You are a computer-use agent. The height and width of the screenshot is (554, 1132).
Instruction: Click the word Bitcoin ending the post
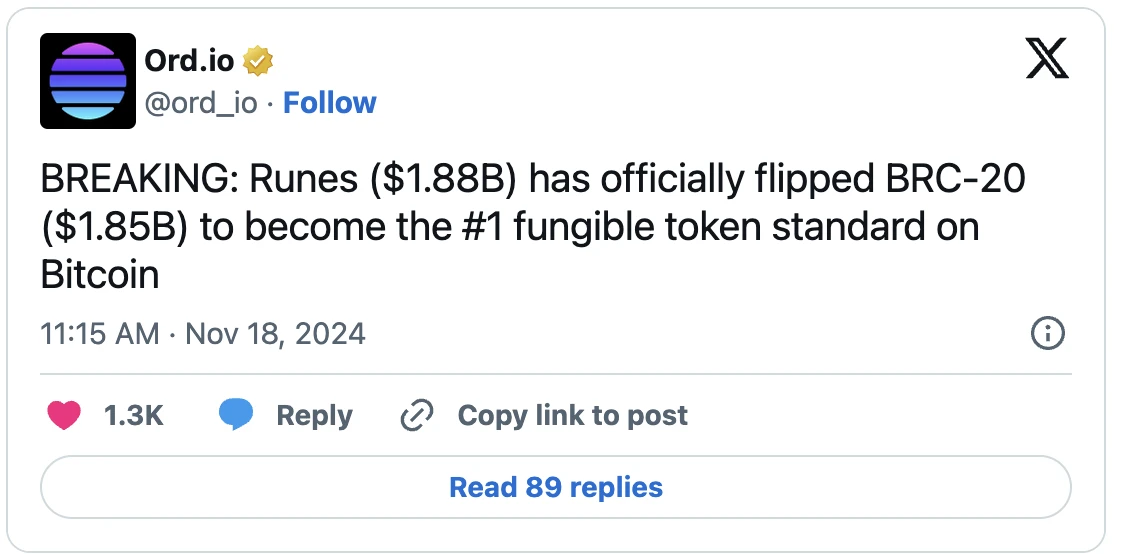100,276
